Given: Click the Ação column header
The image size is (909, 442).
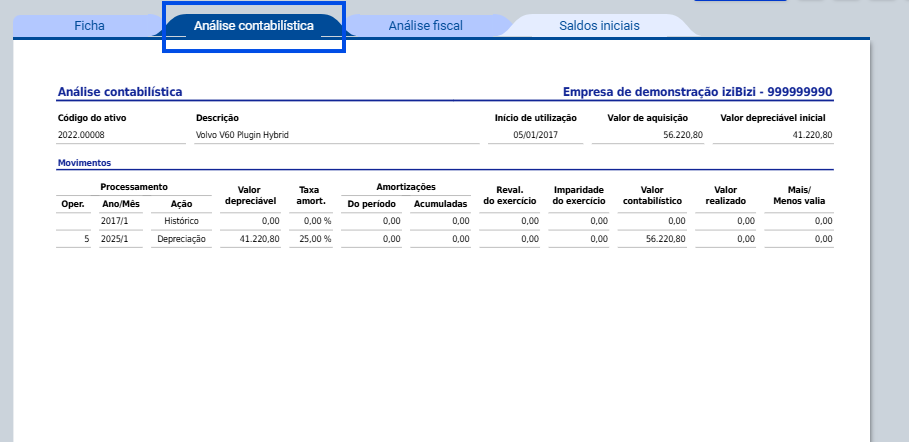Looking at the screenshot, I should tap(181, 204).
